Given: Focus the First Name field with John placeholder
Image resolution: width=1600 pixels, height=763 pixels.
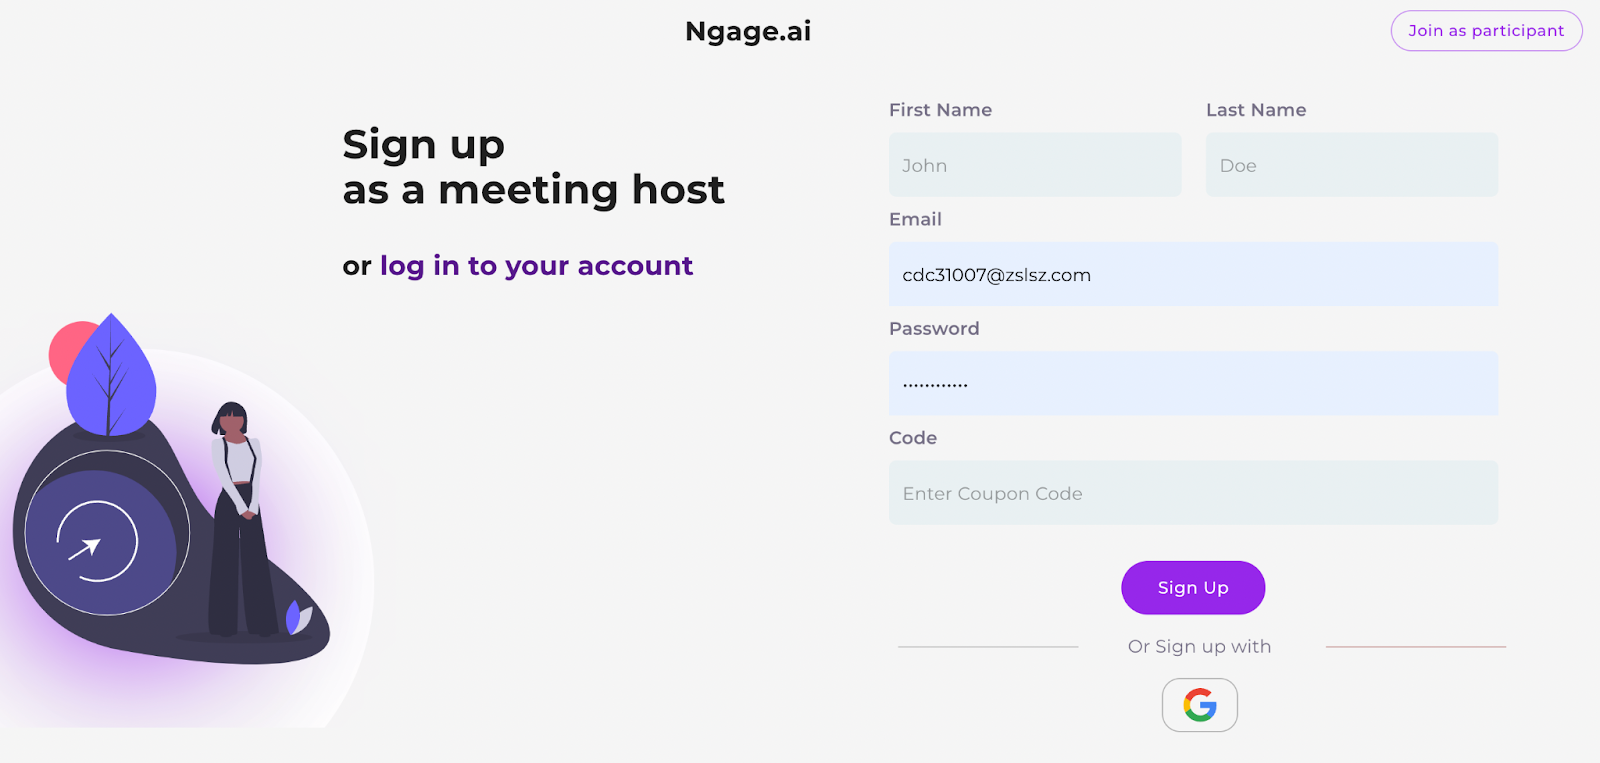Looking at the screenshot, I should click(1035, 165).
